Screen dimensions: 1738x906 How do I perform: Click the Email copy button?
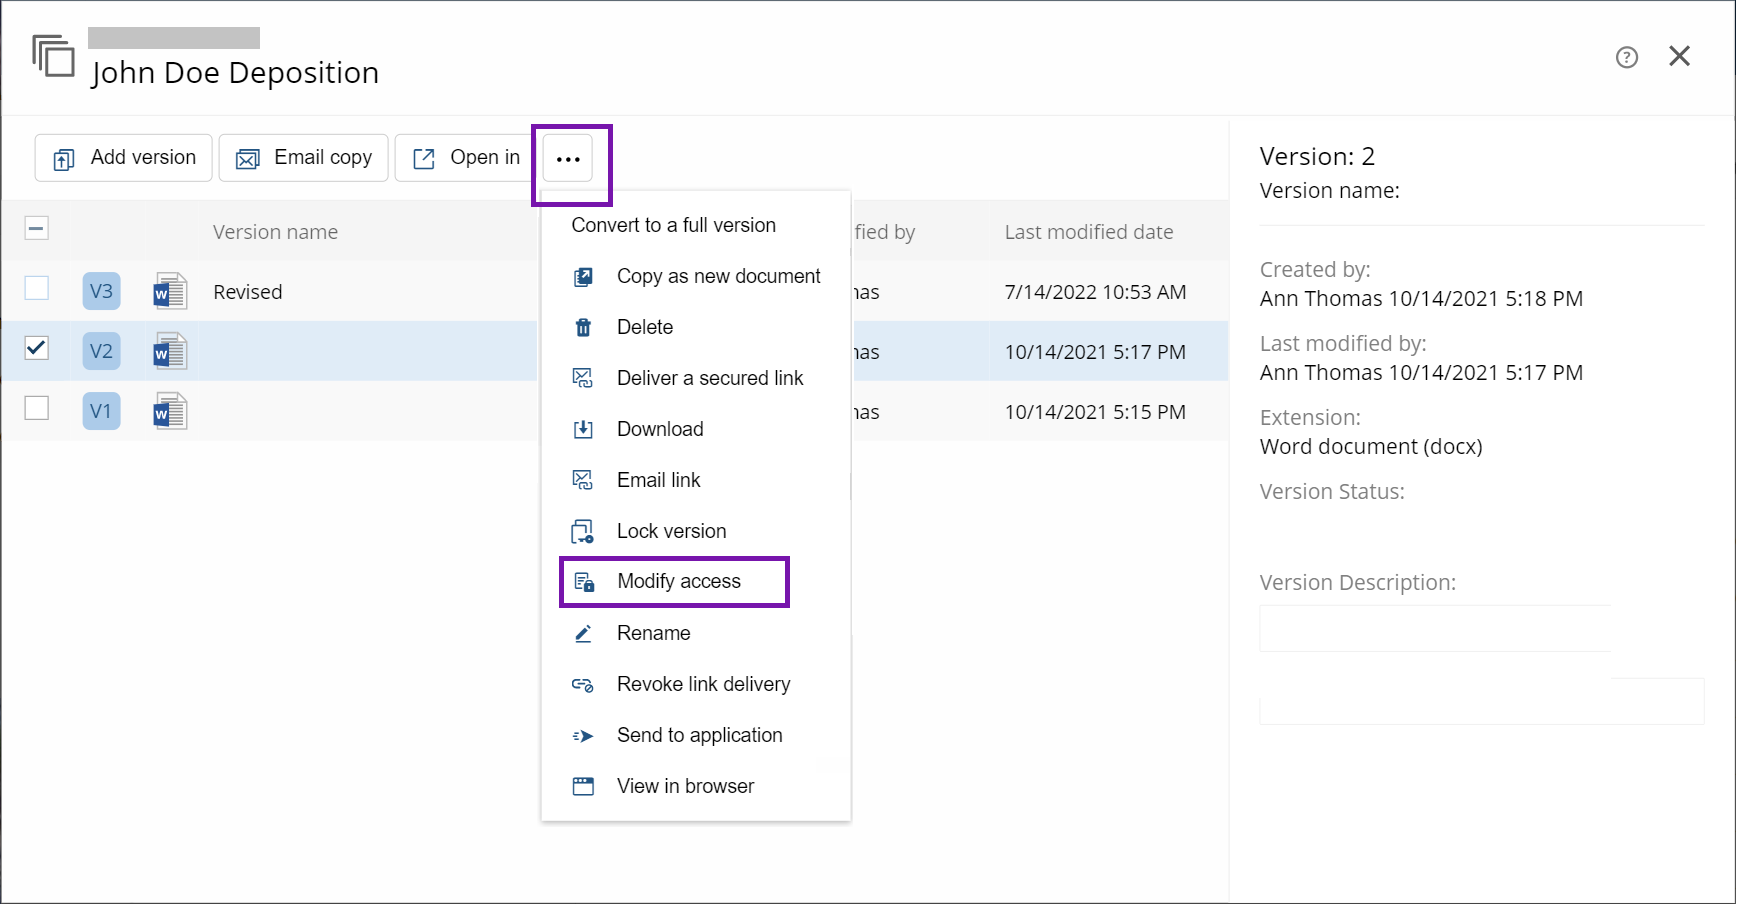(304, 158)
